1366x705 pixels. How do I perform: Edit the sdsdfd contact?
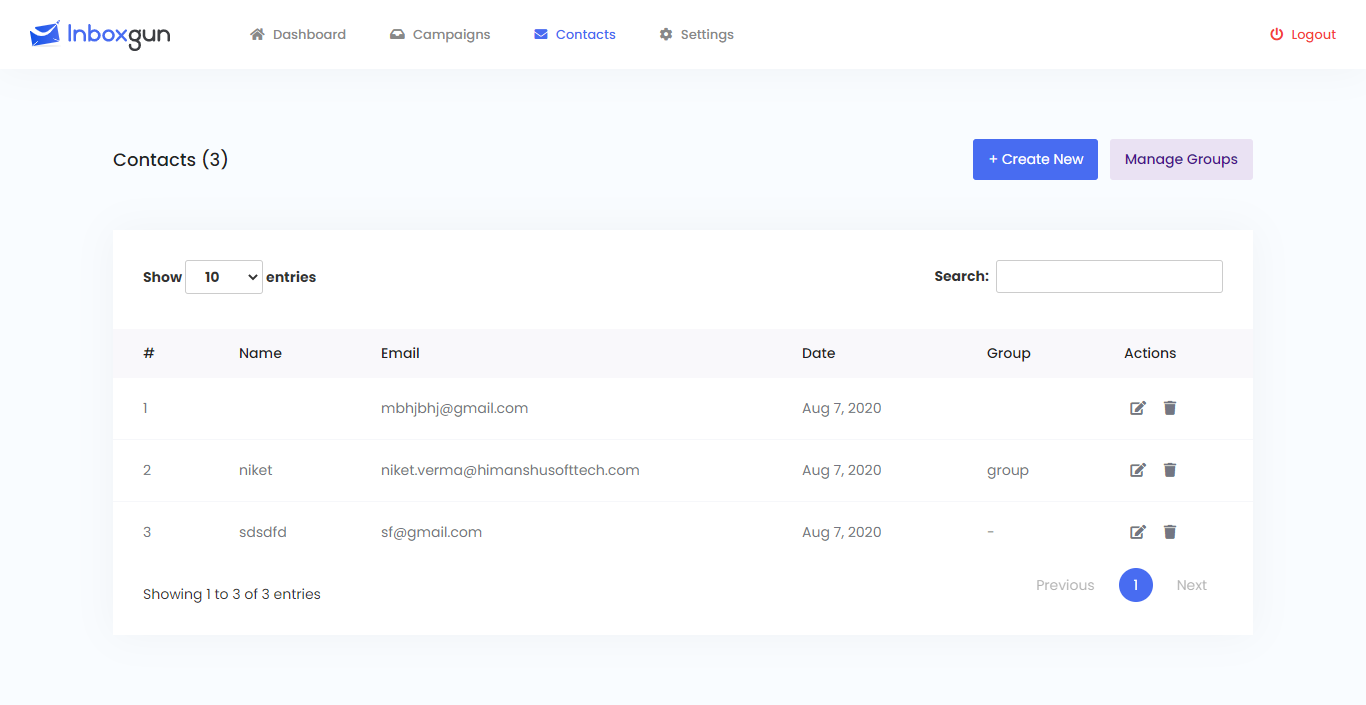coord(1137,532)
